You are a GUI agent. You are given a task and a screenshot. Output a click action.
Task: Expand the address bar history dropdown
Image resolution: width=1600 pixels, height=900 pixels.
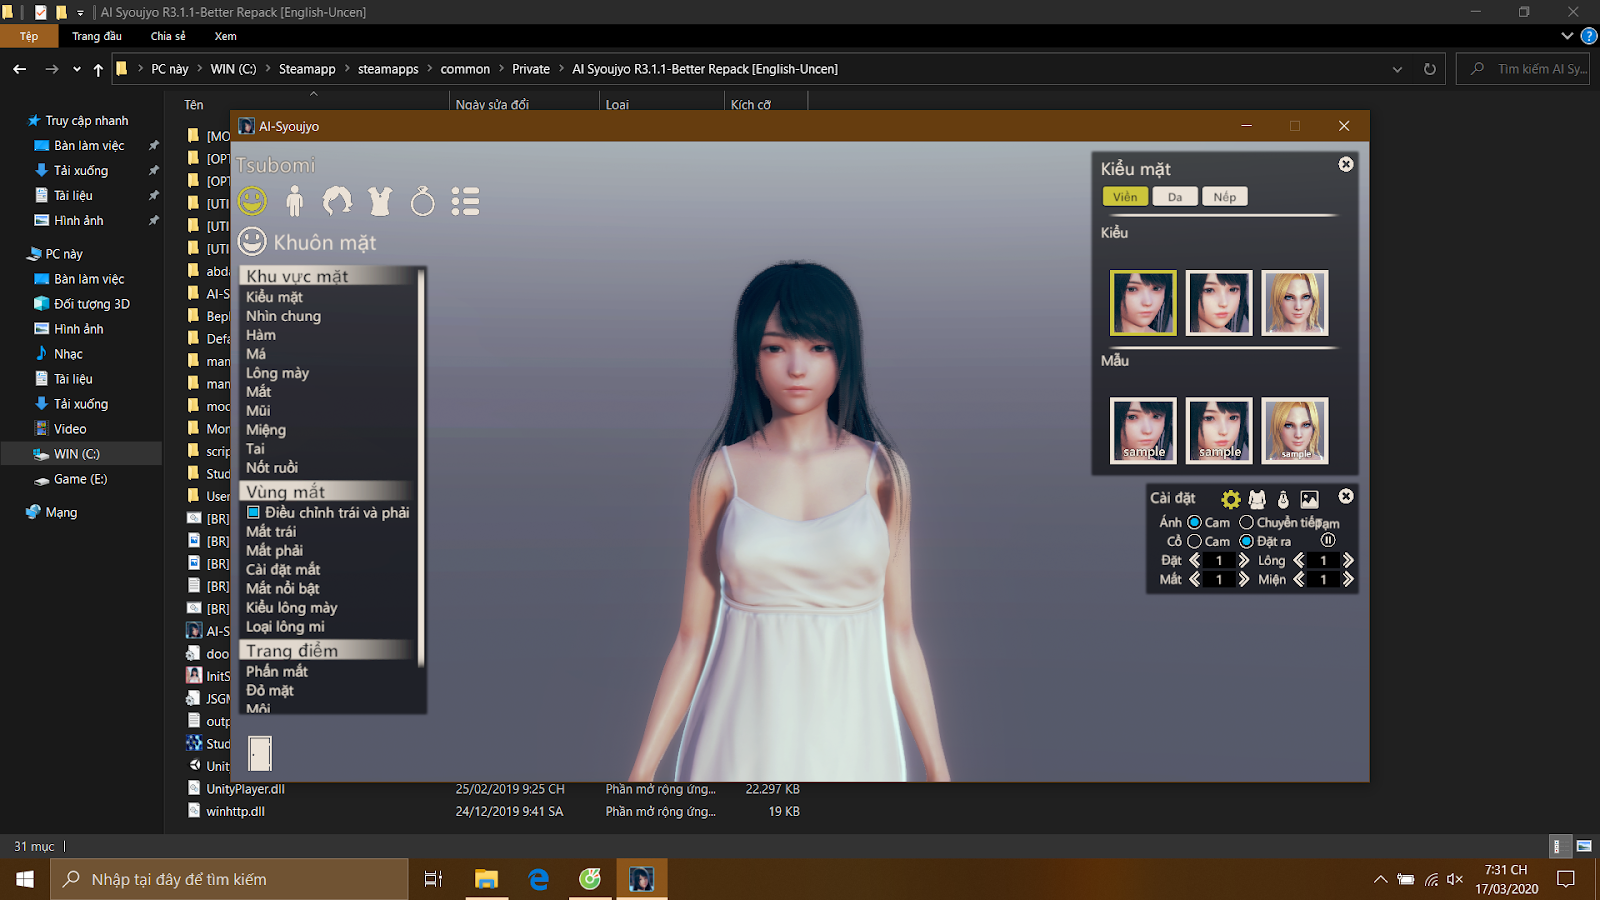tap(1397, 69)
